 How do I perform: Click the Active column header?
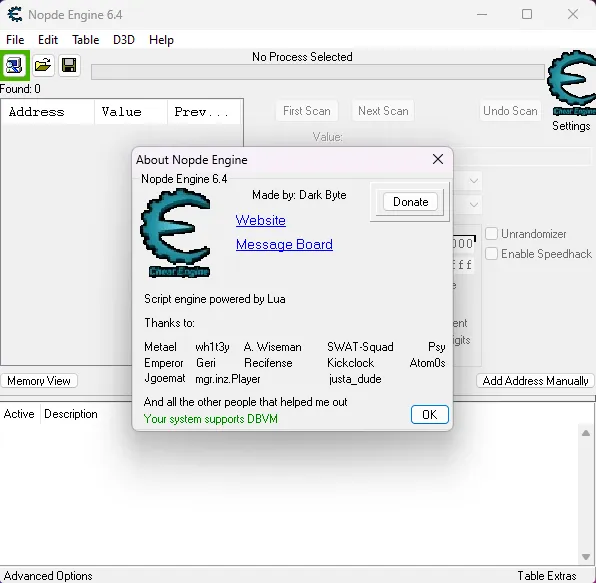[x=19, y=414]
